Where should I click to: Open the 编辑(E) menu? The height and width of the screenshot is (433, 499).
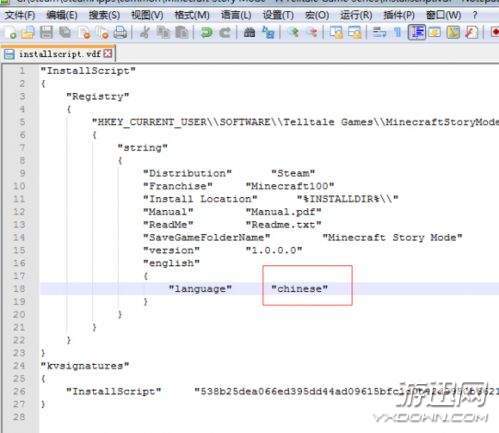pos(62,15)
